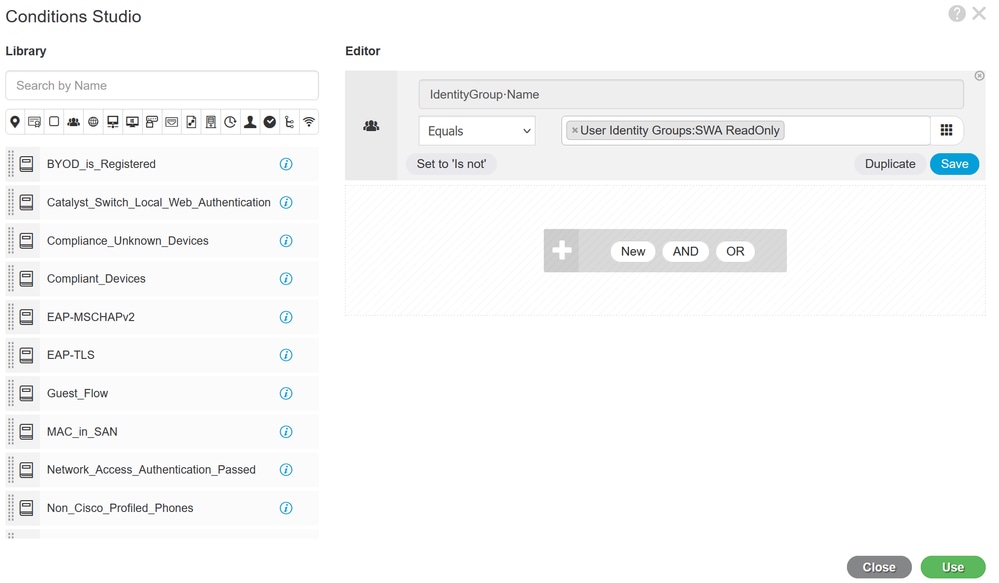Show info for Compliance_Unknown_Devices

pyautogui.click(x=286, y=241)
